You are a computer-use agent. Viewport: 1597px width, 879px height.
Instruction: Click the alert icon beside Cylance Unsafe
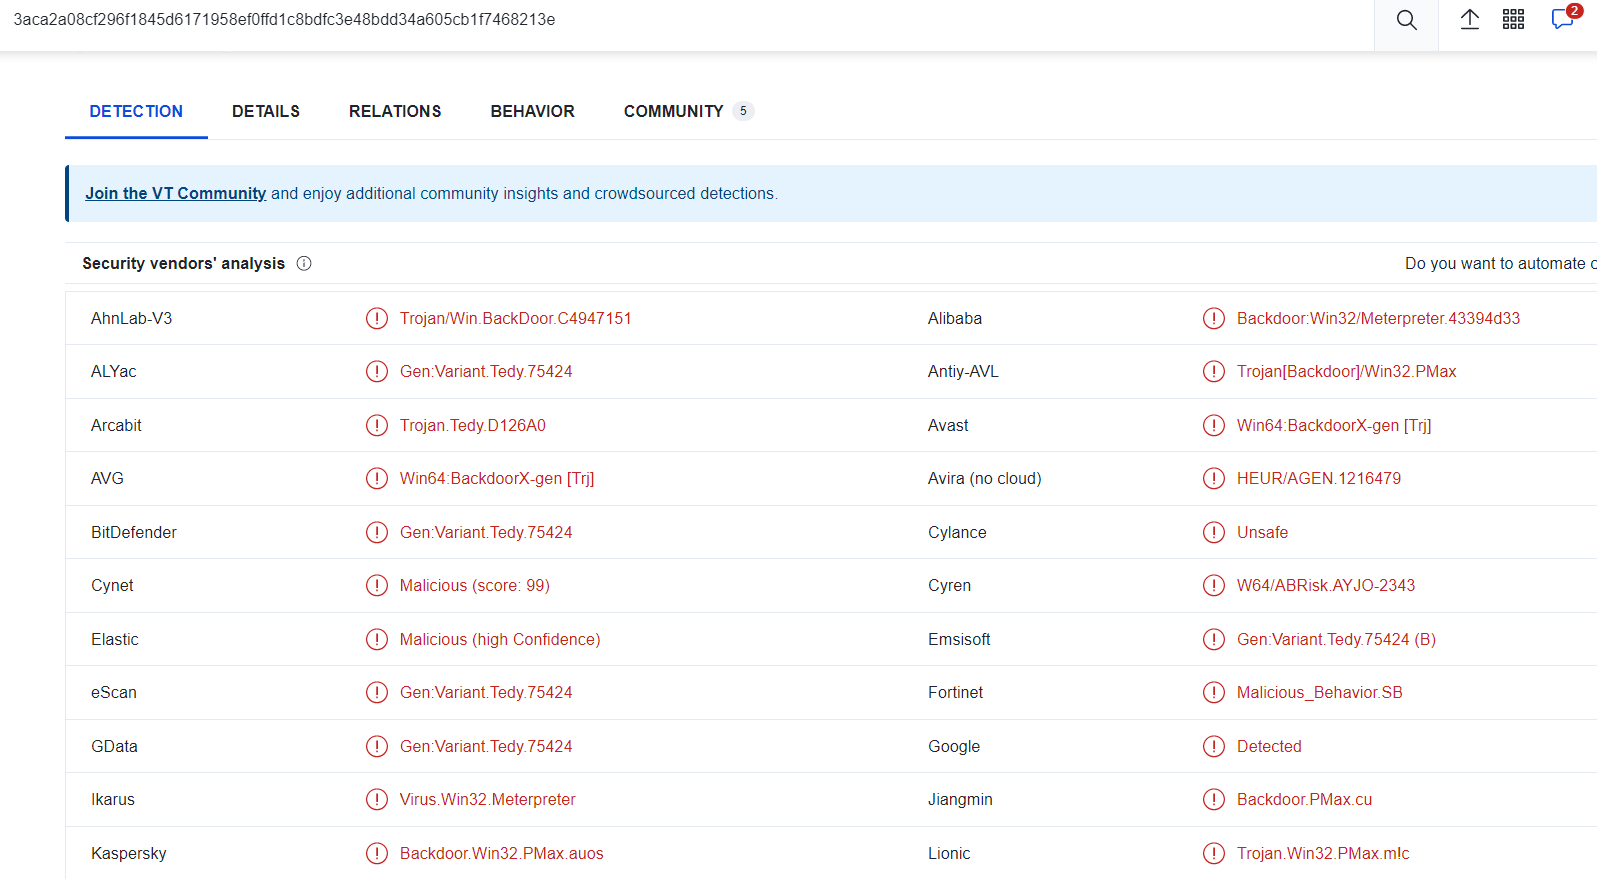[x=1214, y=532]
